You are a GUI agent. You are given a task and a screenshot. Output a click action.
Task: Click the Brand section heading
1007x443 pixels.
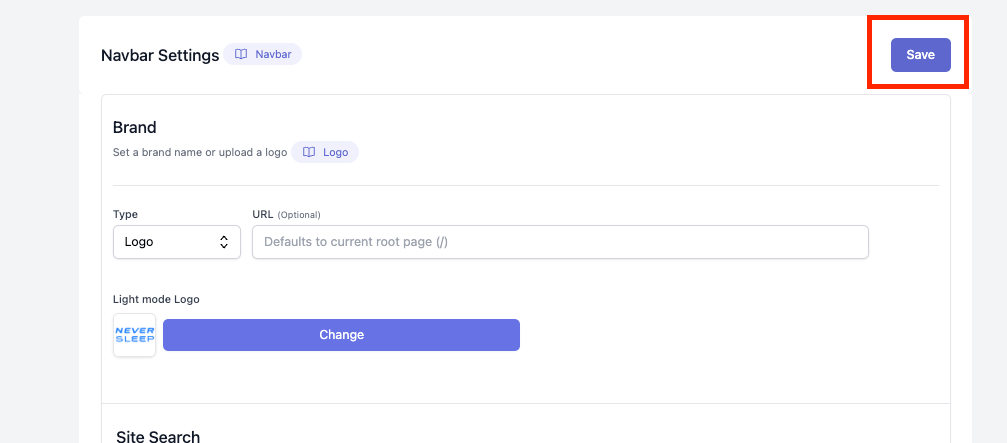tap(134, 127)
